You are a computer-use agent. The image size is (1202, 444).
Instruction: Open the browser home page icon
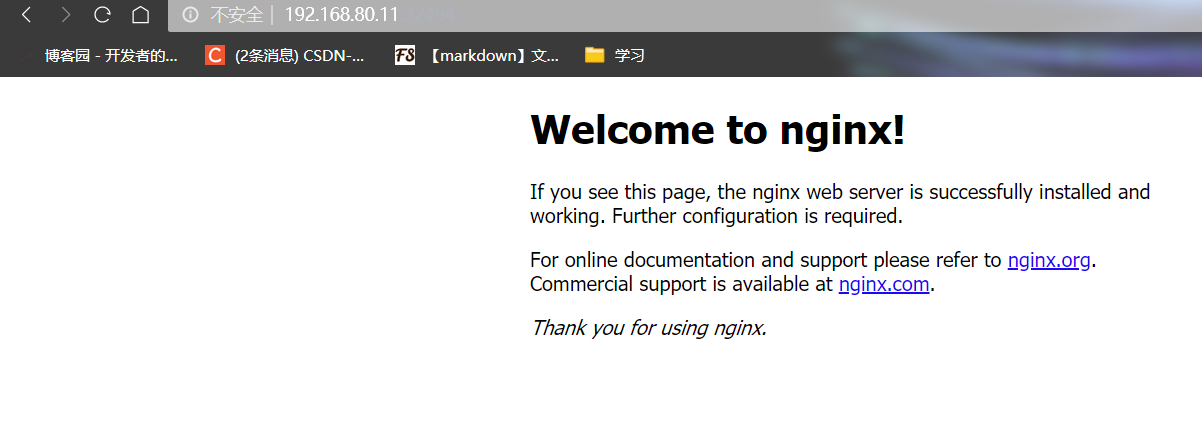coord(141,15)
